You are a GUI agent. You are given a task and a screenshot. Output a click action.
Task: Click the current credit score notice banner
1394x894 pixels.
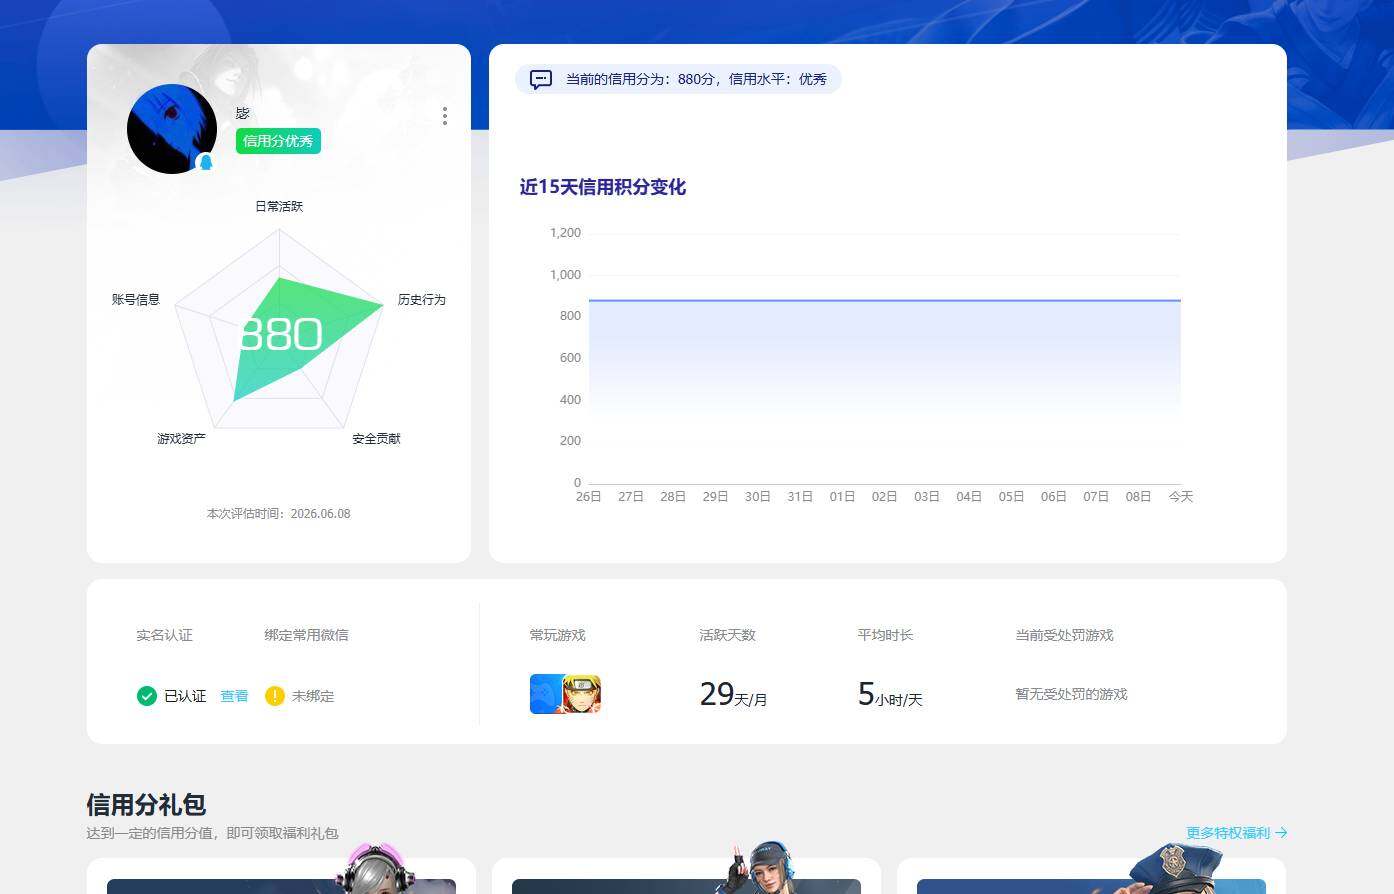678,79
